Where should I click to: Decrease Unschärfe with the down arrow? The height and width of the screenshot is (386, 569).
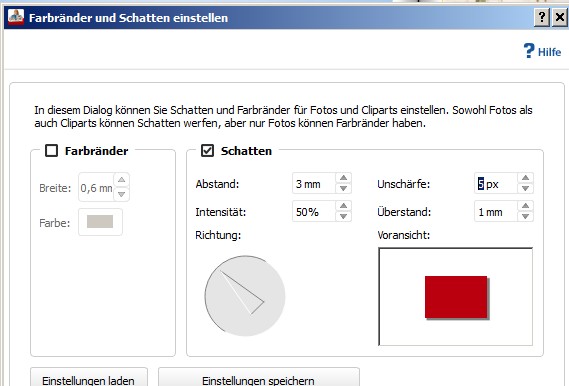(525, 188)
